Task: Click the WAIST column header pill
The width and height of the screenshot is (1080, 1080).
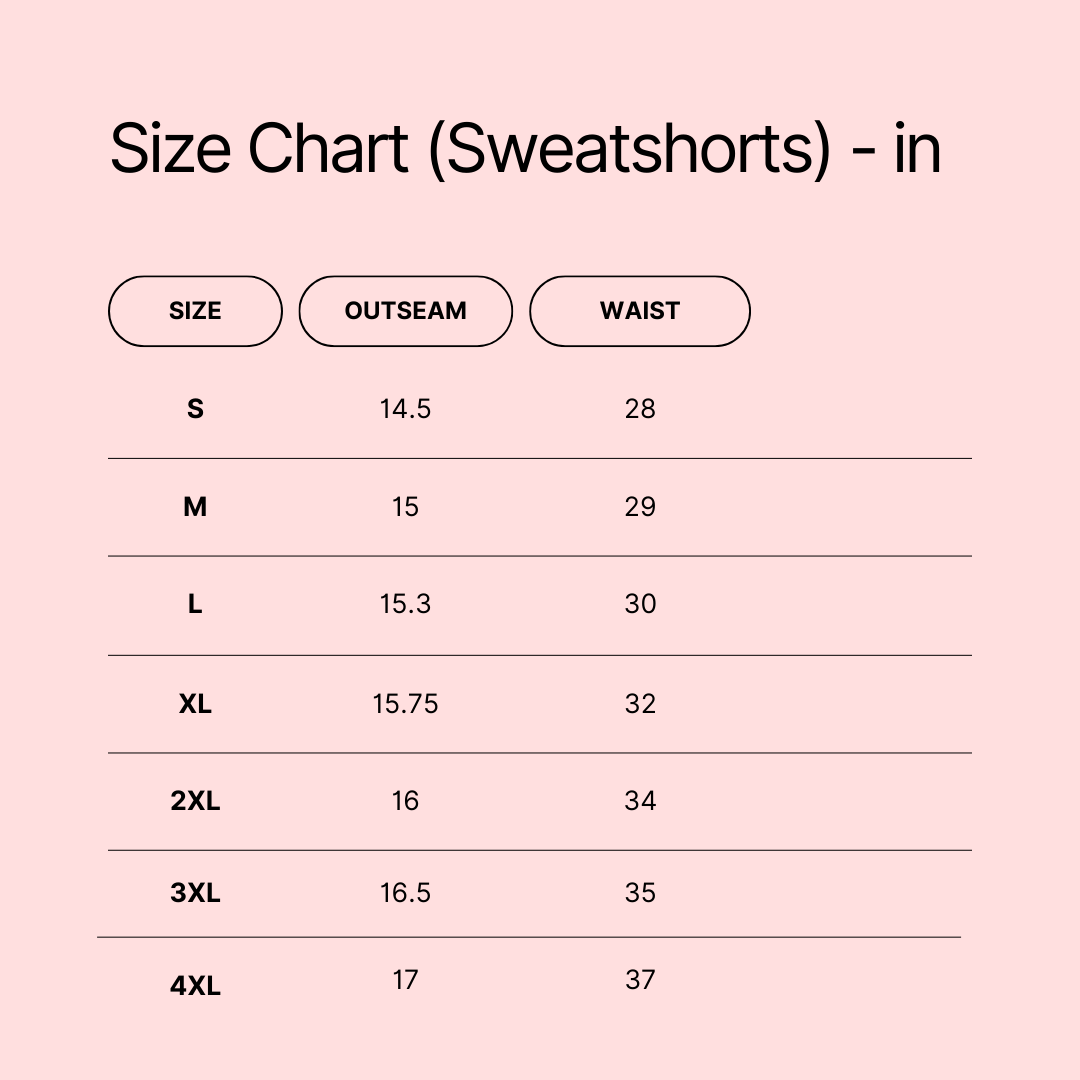Action: pyautogui.click(x=639, y=311)
